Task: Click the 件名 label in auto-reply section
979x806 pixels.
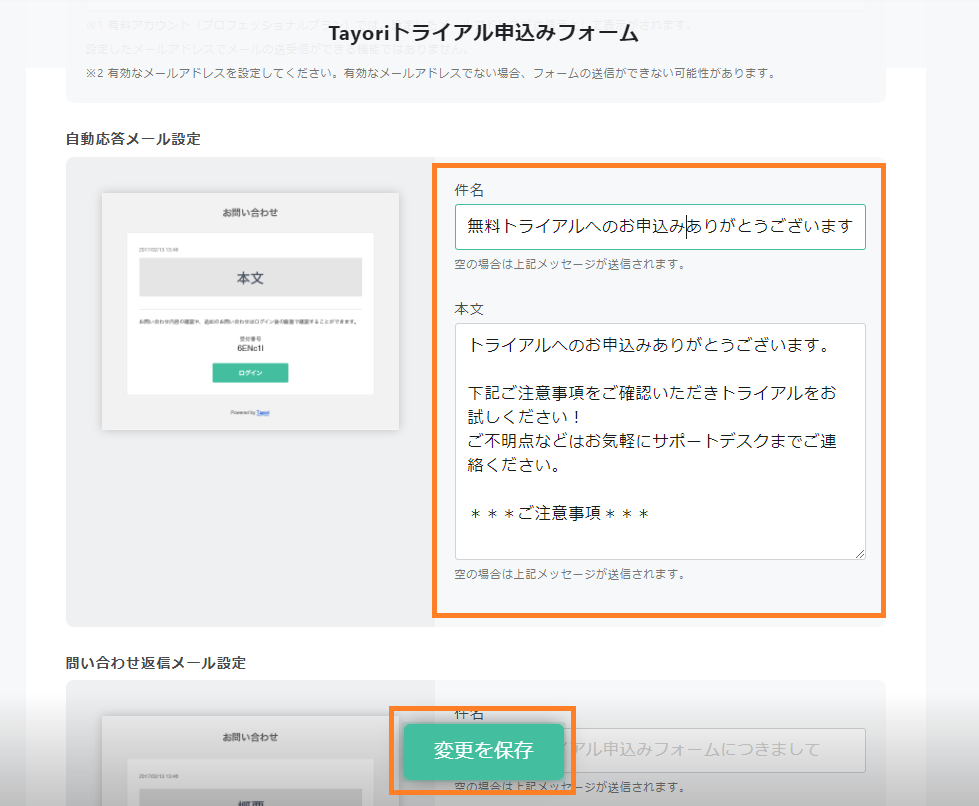Action: click(x=469, y=190)
